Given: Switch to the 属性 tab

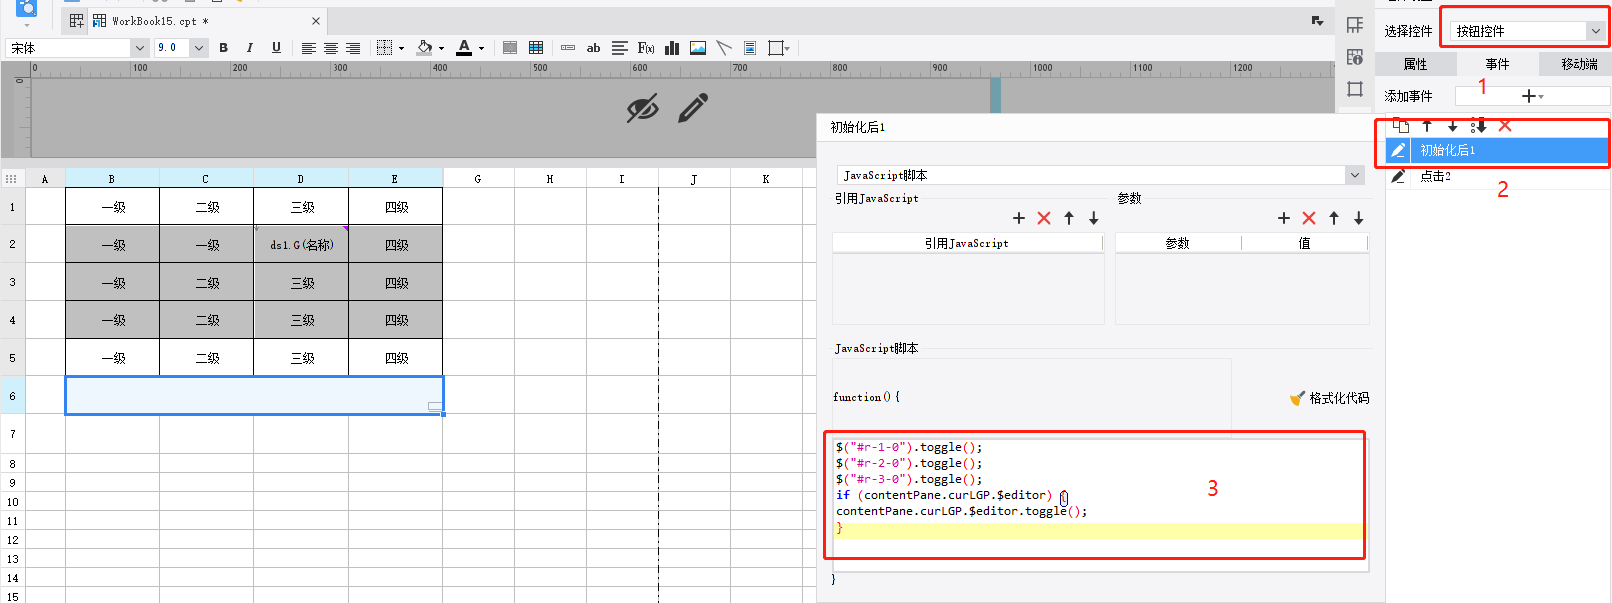Looking at the screenshot, I should click(1415, 64).
